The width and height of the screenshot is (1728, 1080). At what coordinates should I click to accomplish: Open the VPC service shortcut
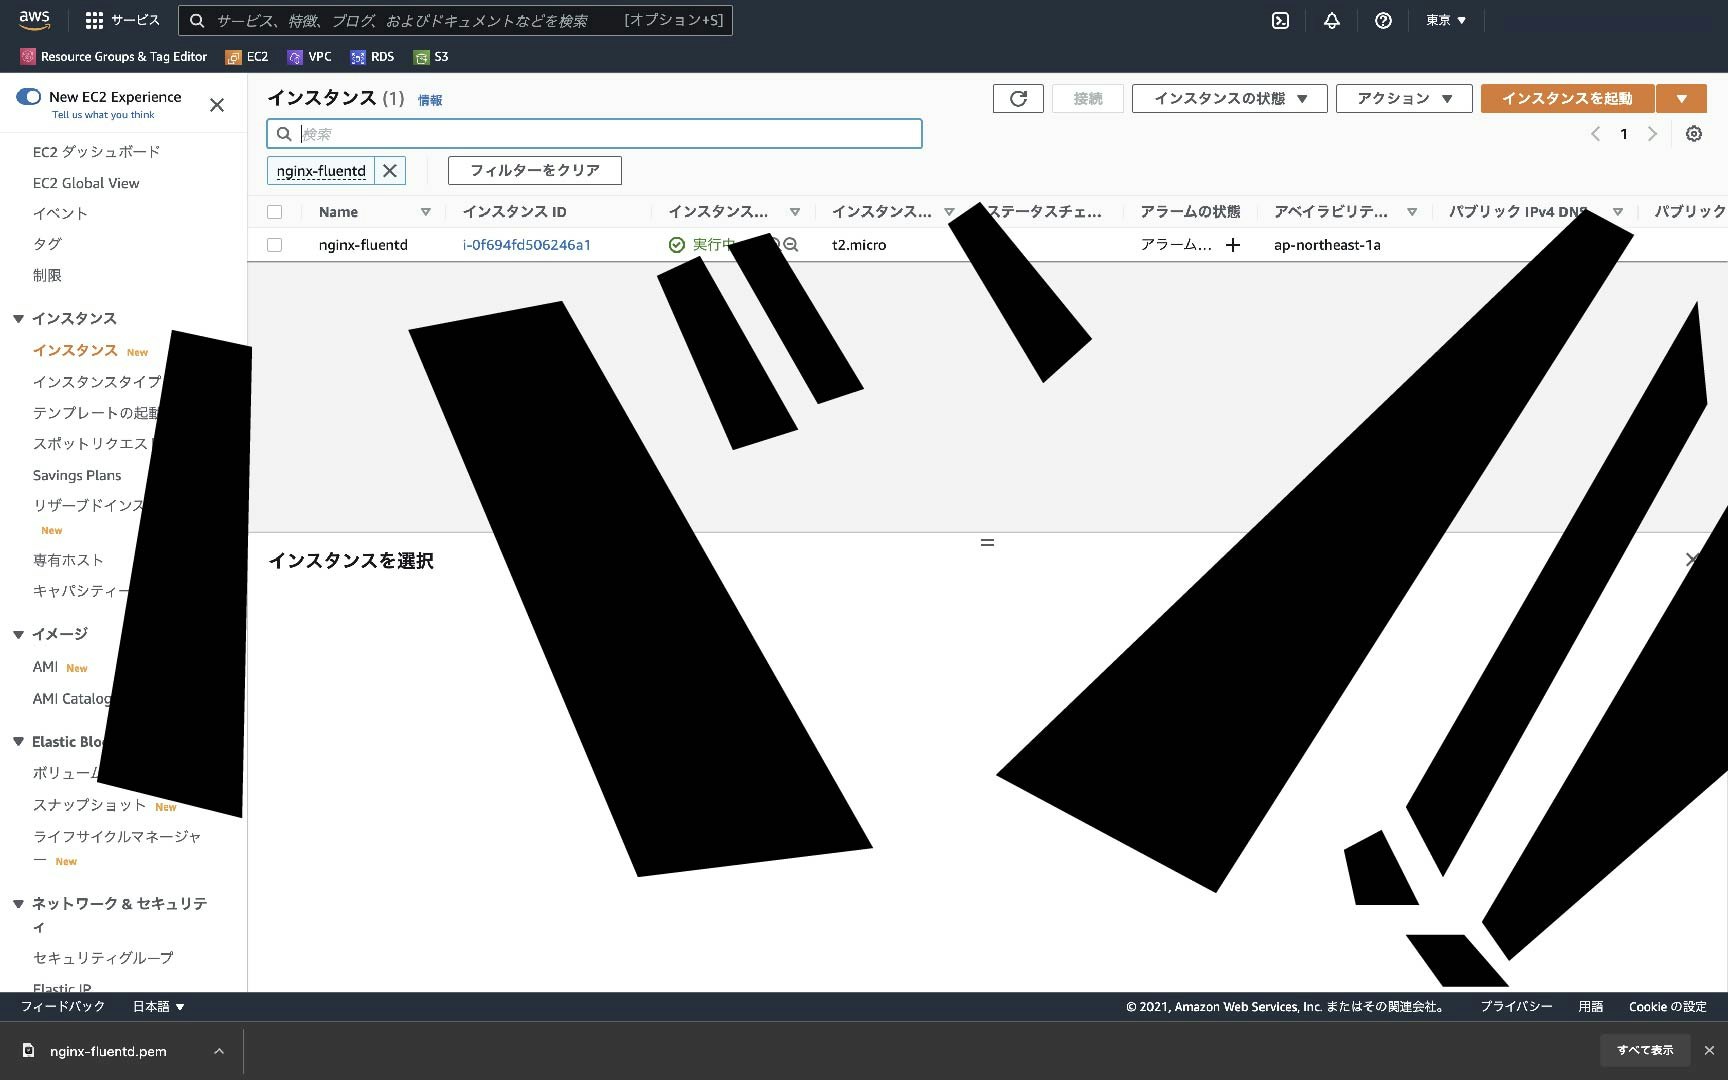[x=309, y=57]
